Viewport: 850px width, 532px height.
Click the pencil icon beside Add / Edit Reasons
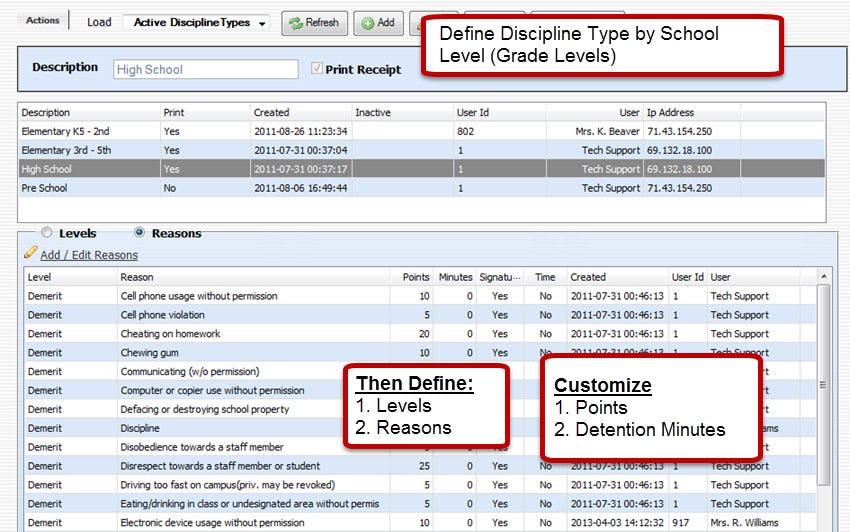[x=30, y=253]
